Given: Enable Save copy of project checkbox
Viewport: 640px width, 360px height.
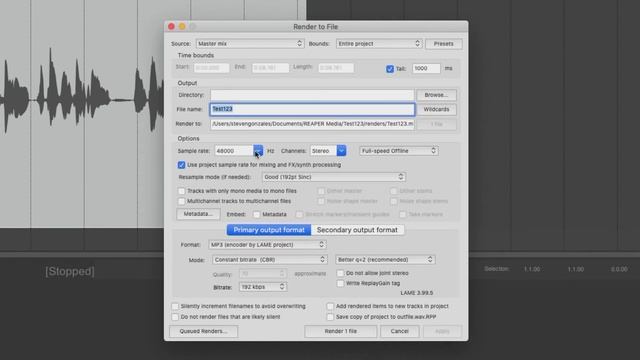Looking at the screenshot, I should (330, 317).
